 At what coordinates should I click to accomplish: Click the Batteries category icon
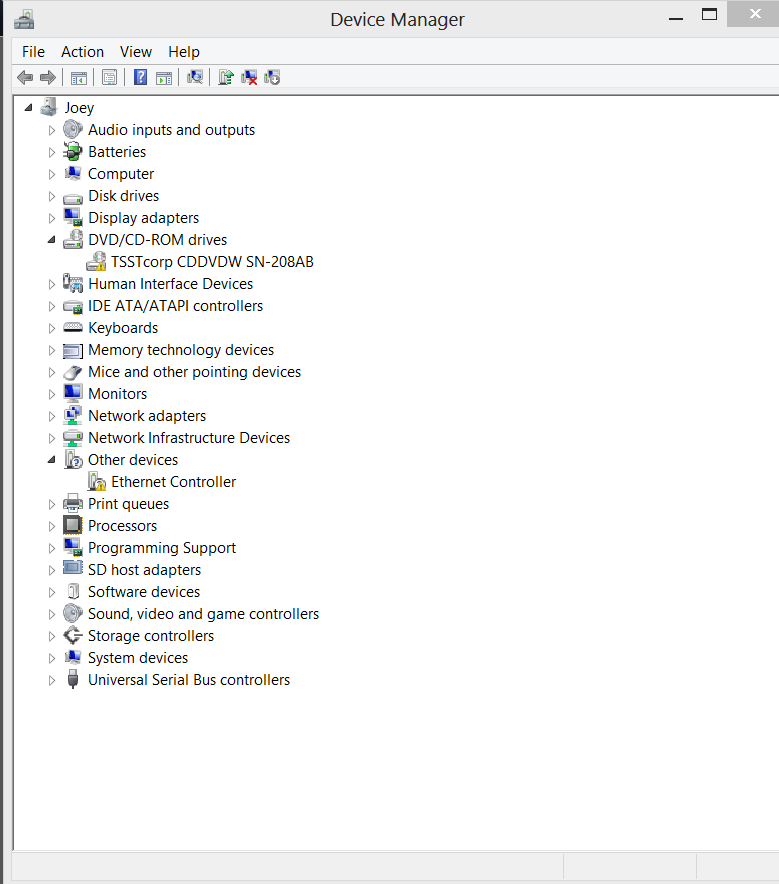[73, 152]
